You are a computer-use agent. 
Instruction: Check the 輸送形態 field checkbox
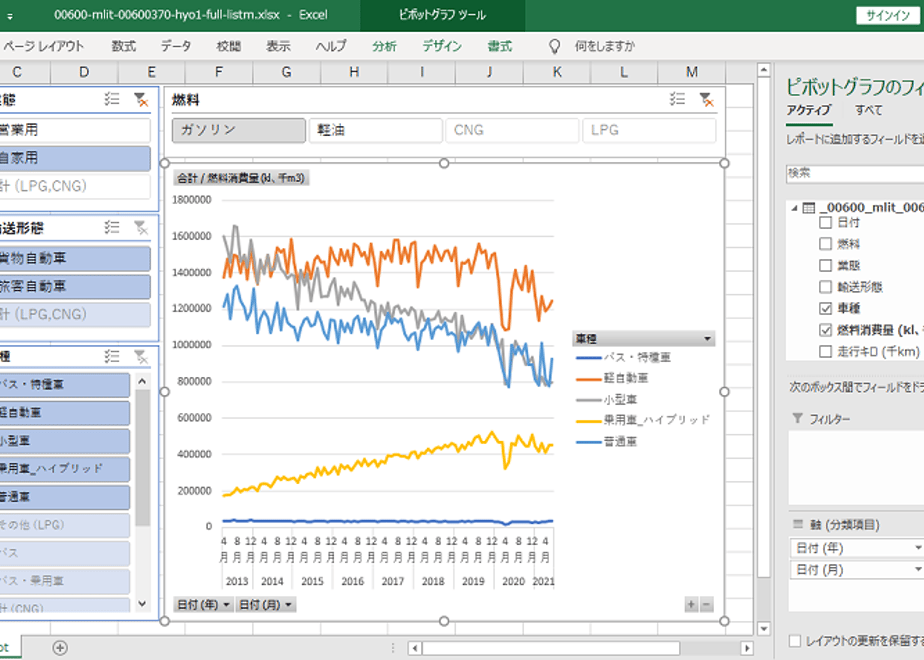826,287
